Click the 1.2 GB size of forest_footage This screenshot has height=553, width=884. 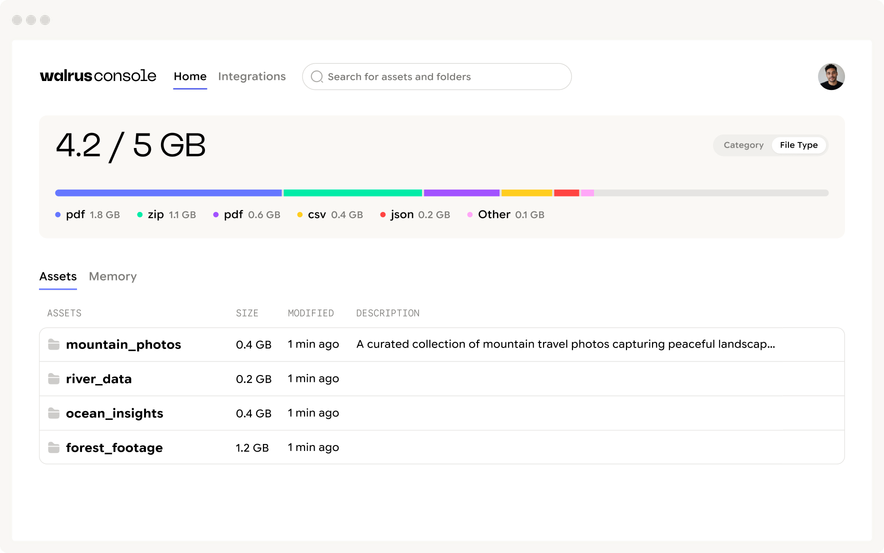[x=252, y=448]
